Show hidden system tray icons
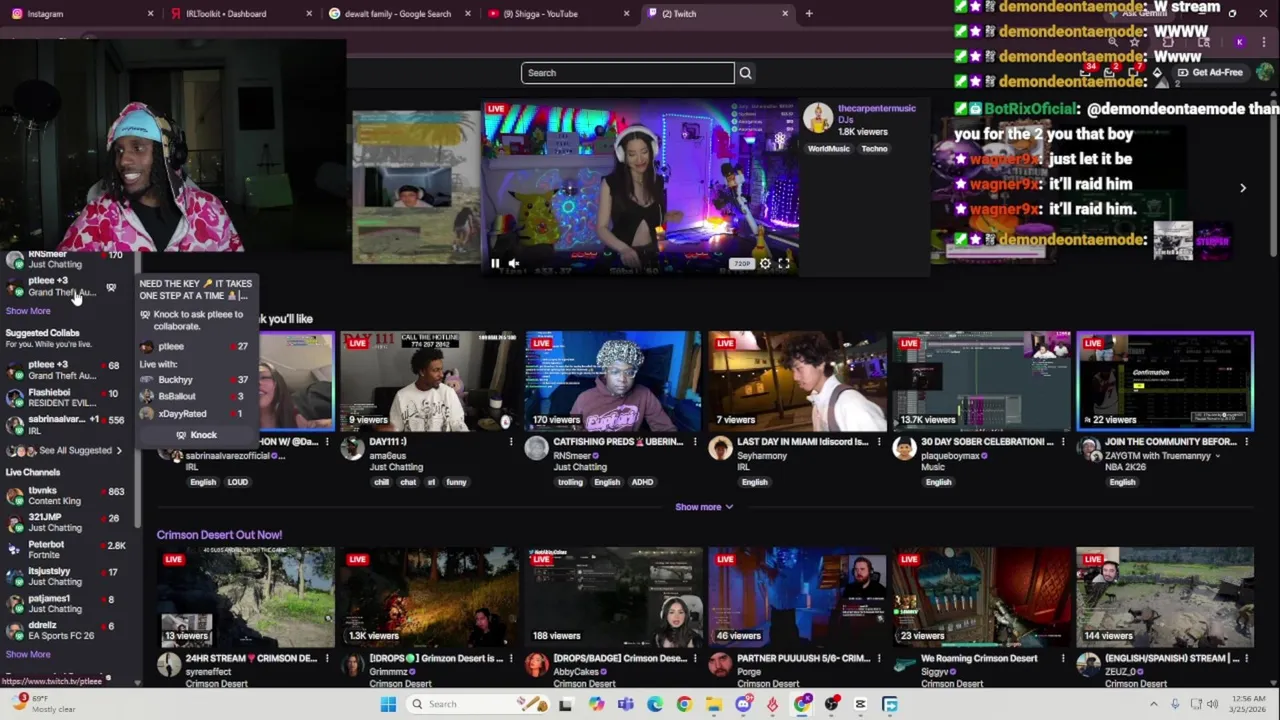1280x720 pixels. [x=1153, y=704]
